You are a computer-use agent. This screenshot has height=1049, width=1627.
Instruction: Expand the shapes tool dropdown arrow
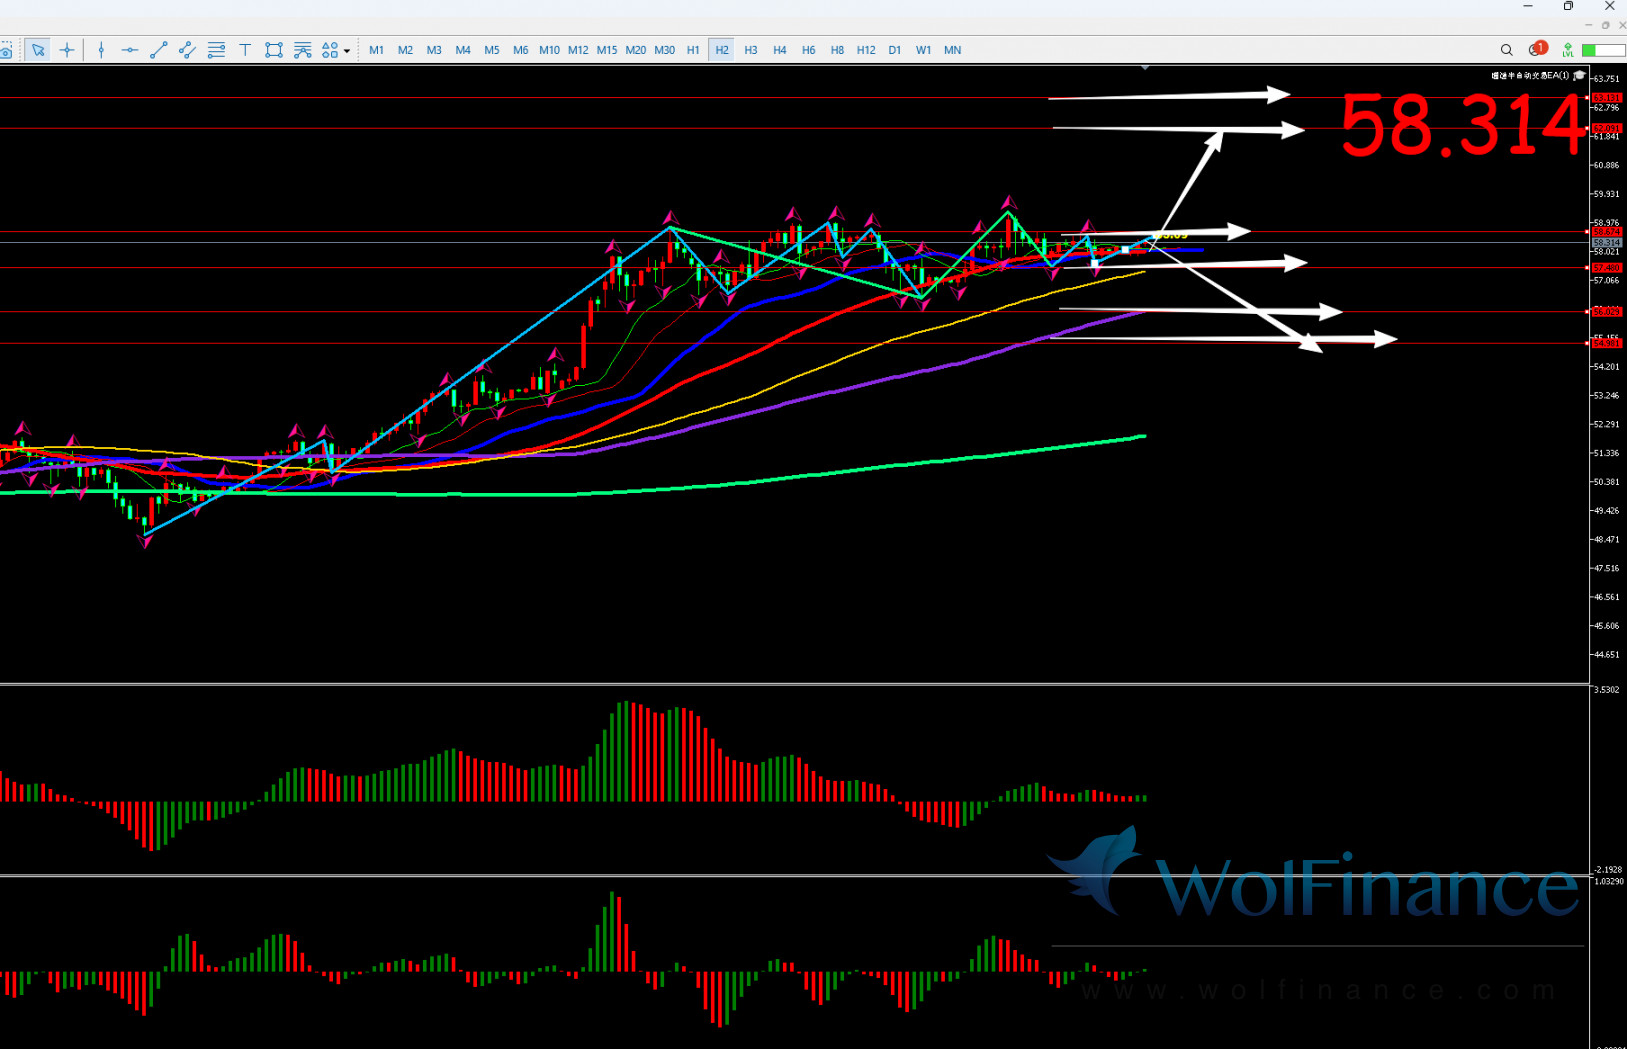[347, 51]
